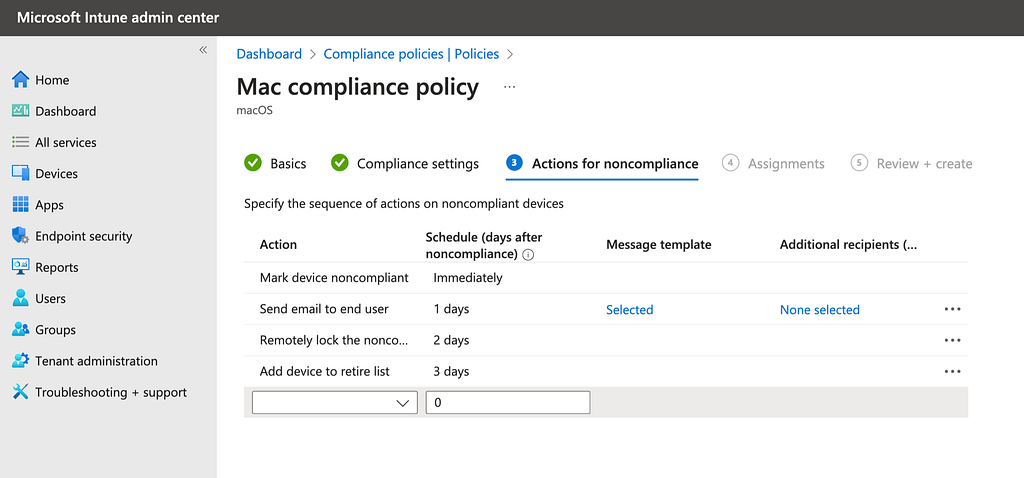
Task: Go to the Compliance settings tab
Action: pos(405,163)
